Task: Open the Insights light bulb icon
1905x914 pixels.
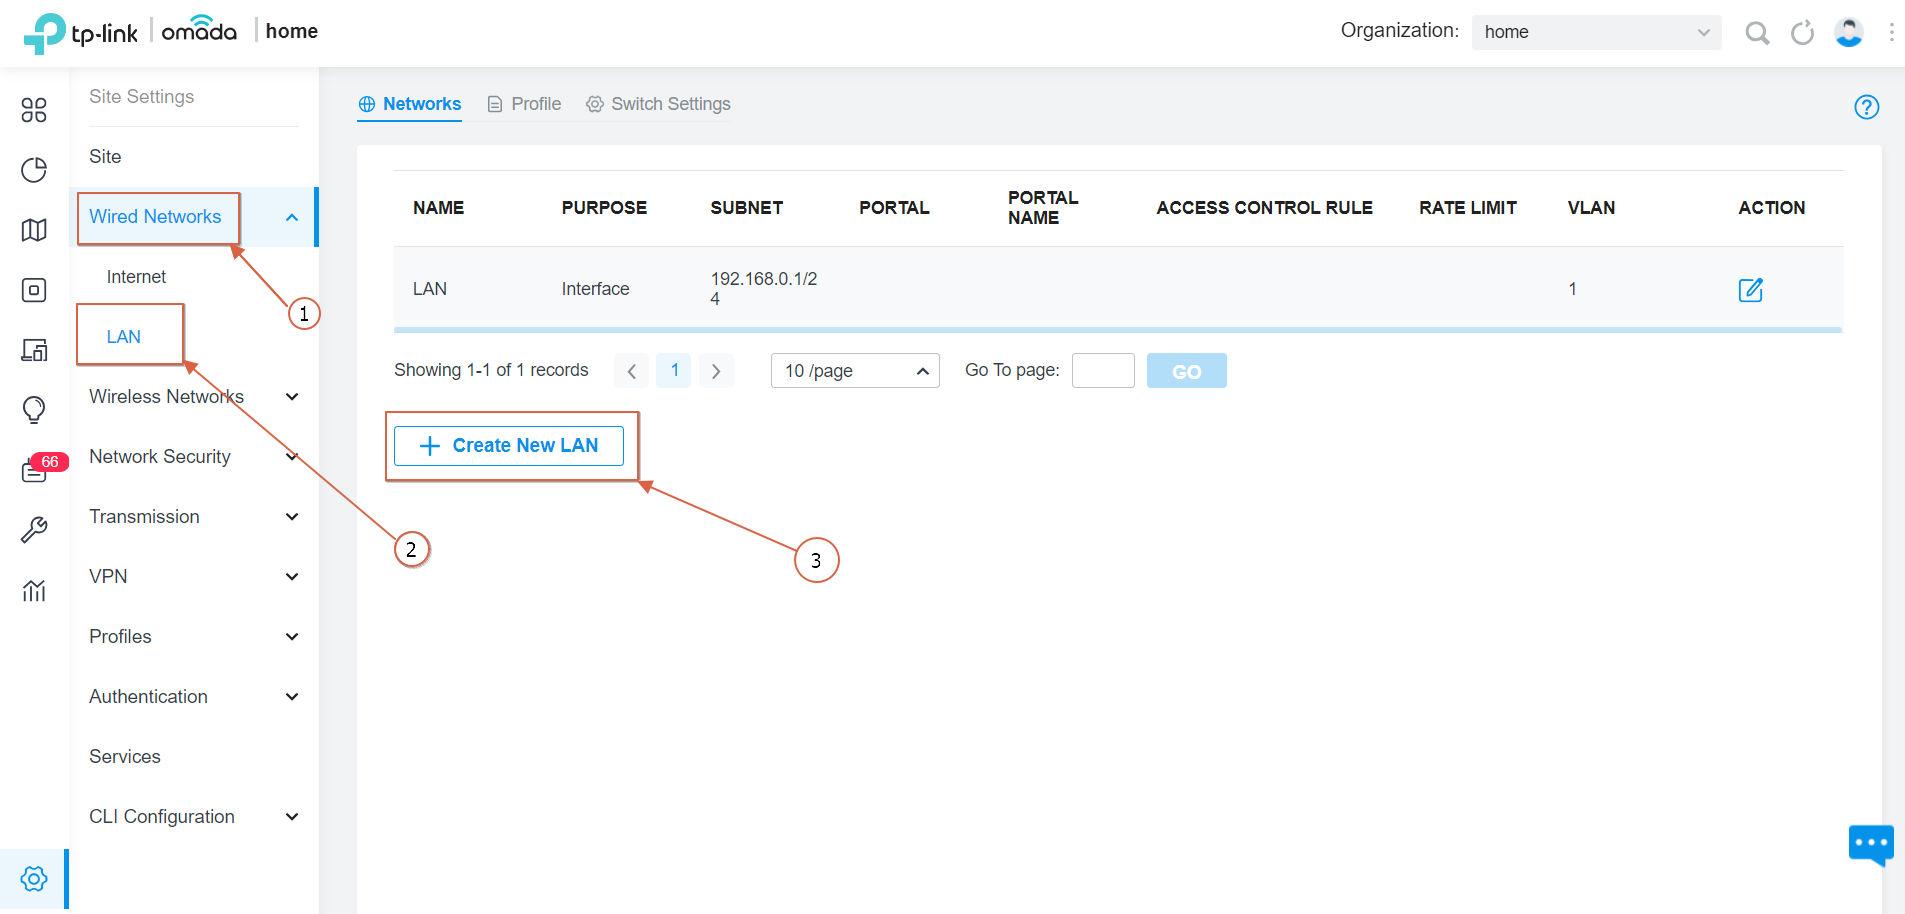Action: 34,410
